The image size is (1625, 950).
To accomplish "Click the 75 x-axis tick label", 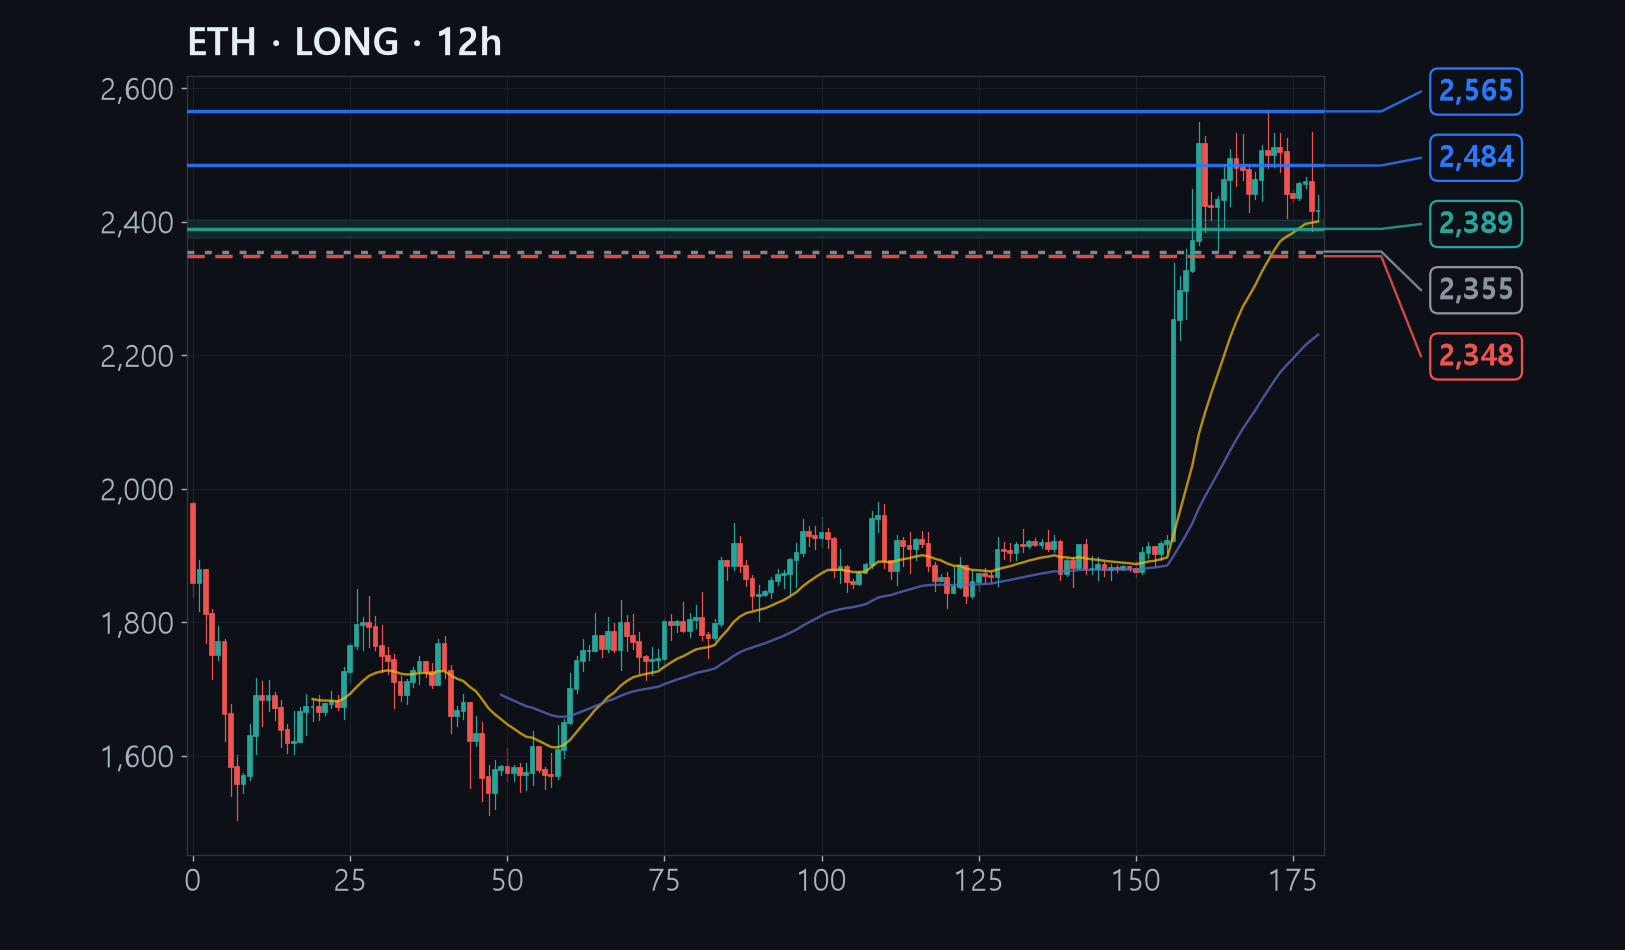I will pyautogui.click(x=664, y=881).
